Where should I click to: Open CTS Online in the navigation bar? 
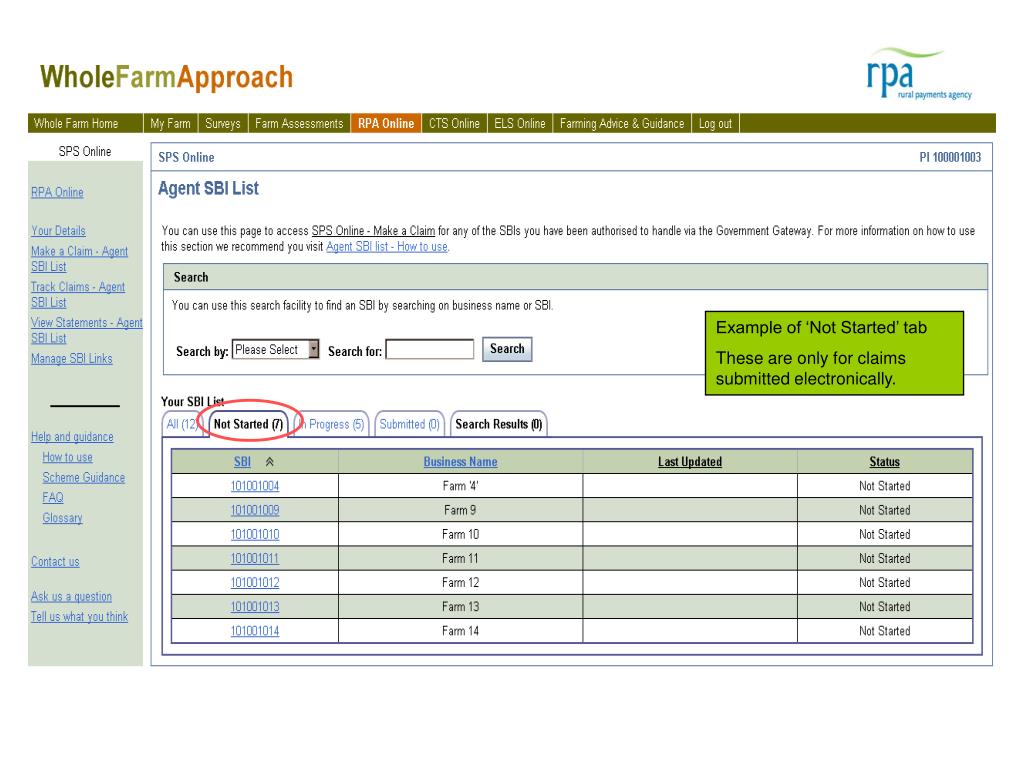[x=454, y=123]
